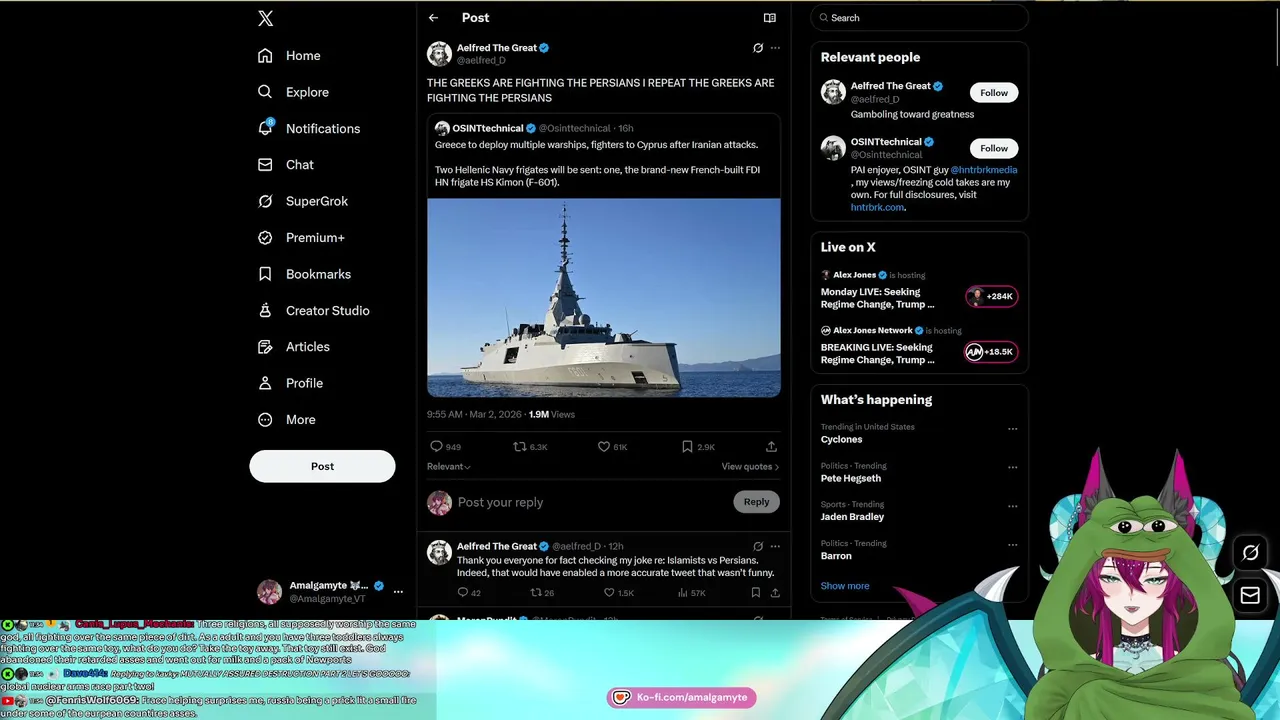Screen dimensions: 1280x720
Task: Click the Cyclones trending topic
Action: click(x=841, y=439)
